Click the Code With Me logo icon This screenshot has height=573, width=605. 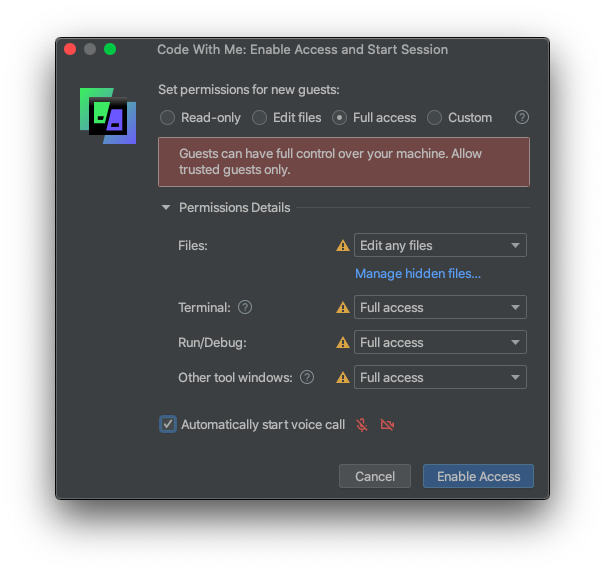108,116
